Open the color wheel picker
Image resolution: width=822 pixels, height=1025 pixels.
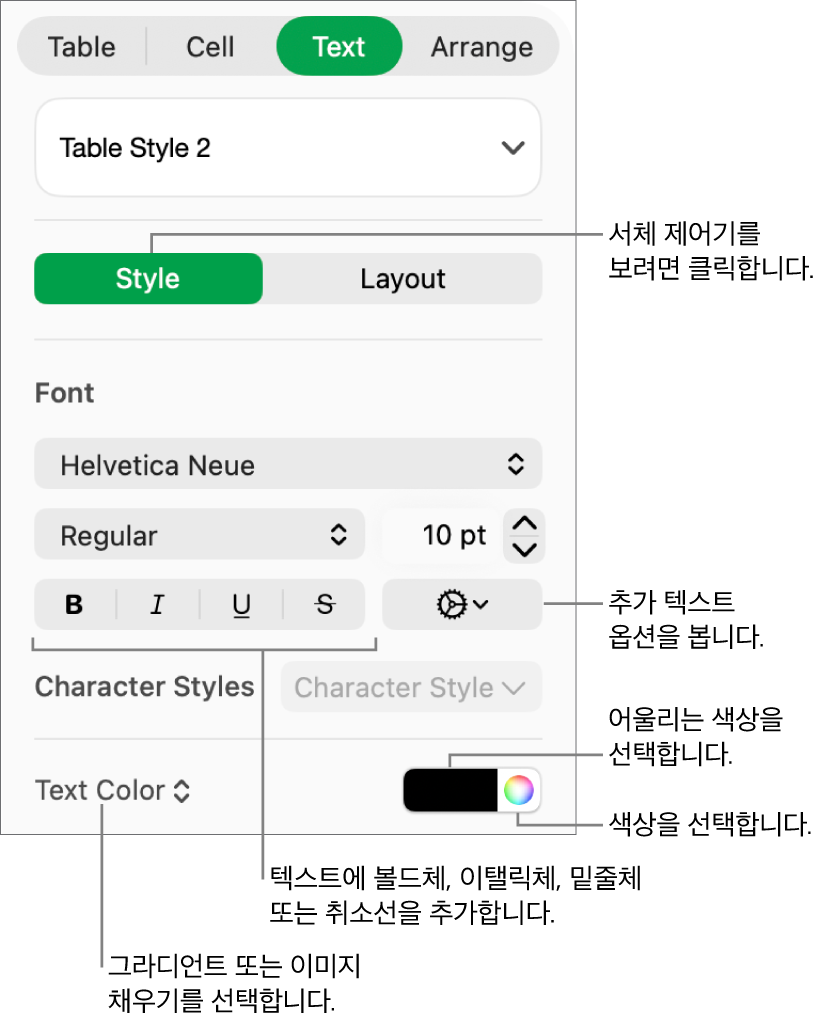click(x=519, y=790)
